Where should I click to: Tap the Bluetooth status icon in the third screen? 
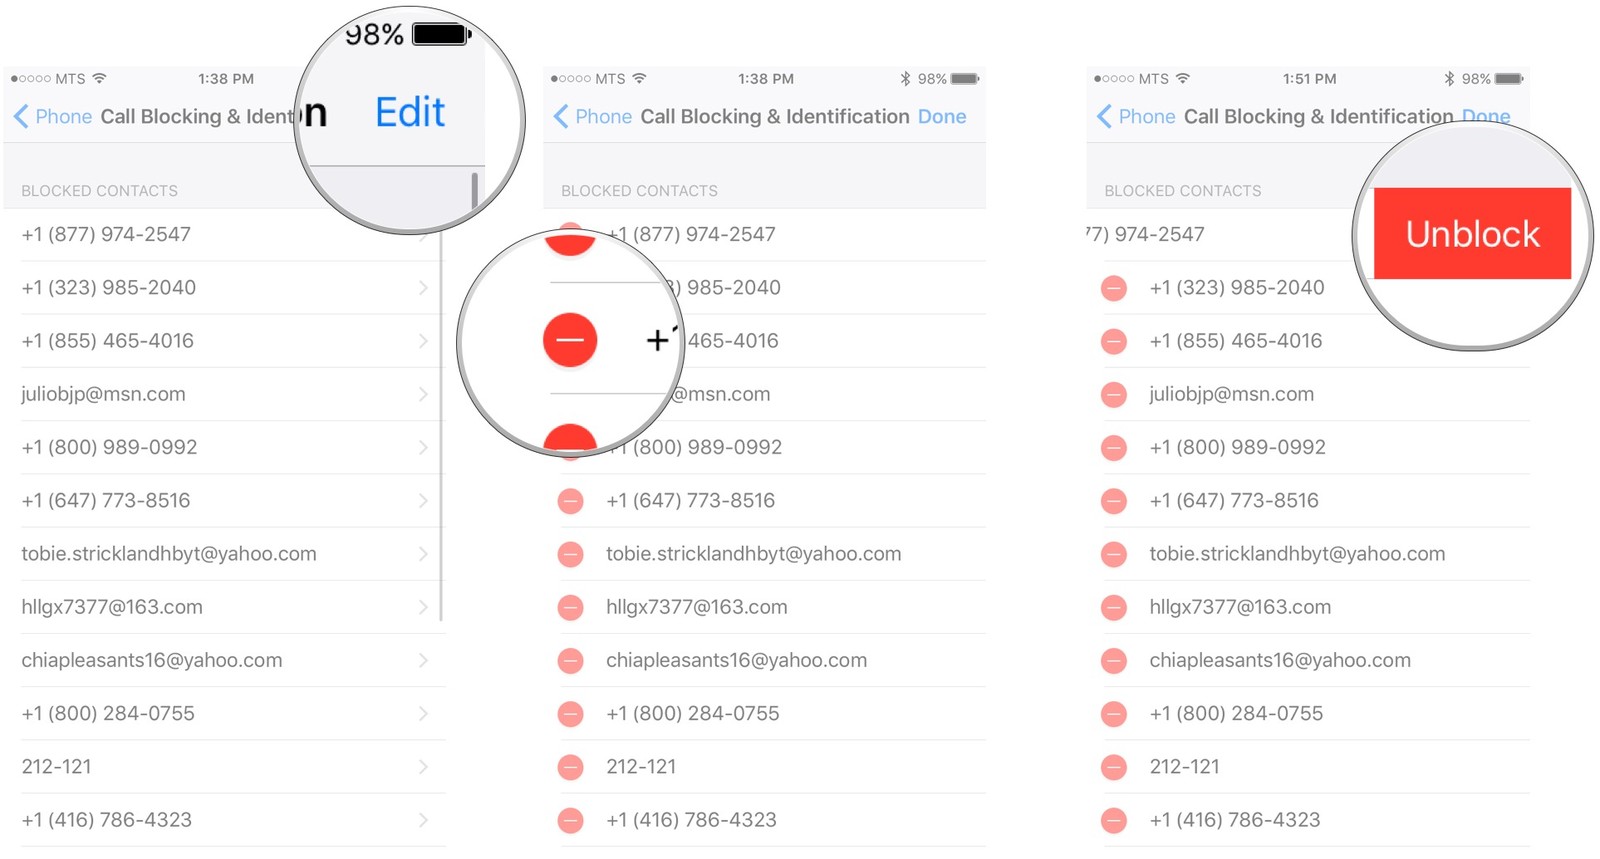point(1449,79)
